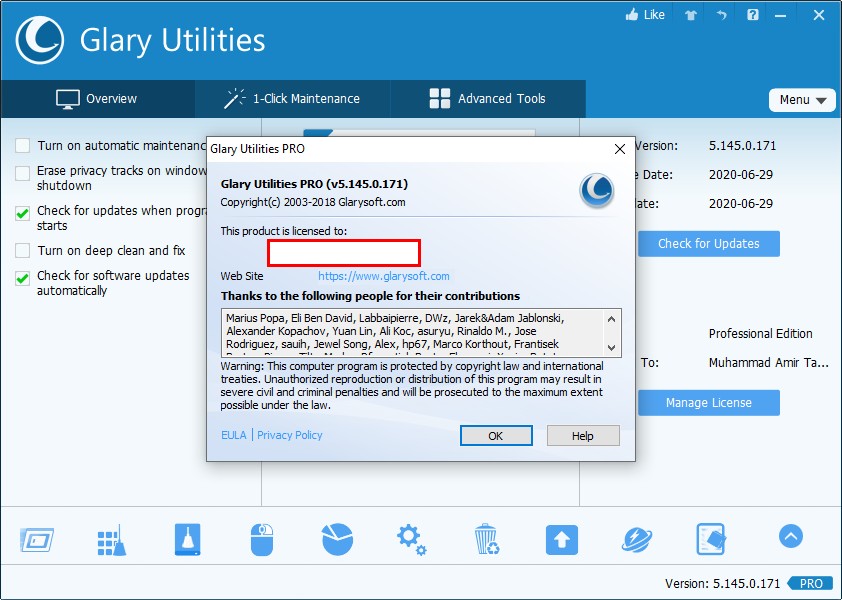This screenshot has width=842, height=600.
Task: Click contributors list scroll down arrow
Action: click(x=611, y=348)
